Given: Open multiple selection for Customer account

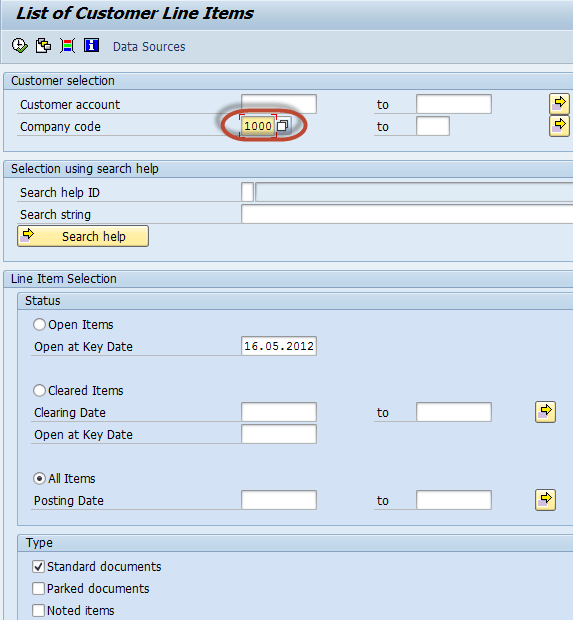Looking at the screenshot, I should pos(559,104).
